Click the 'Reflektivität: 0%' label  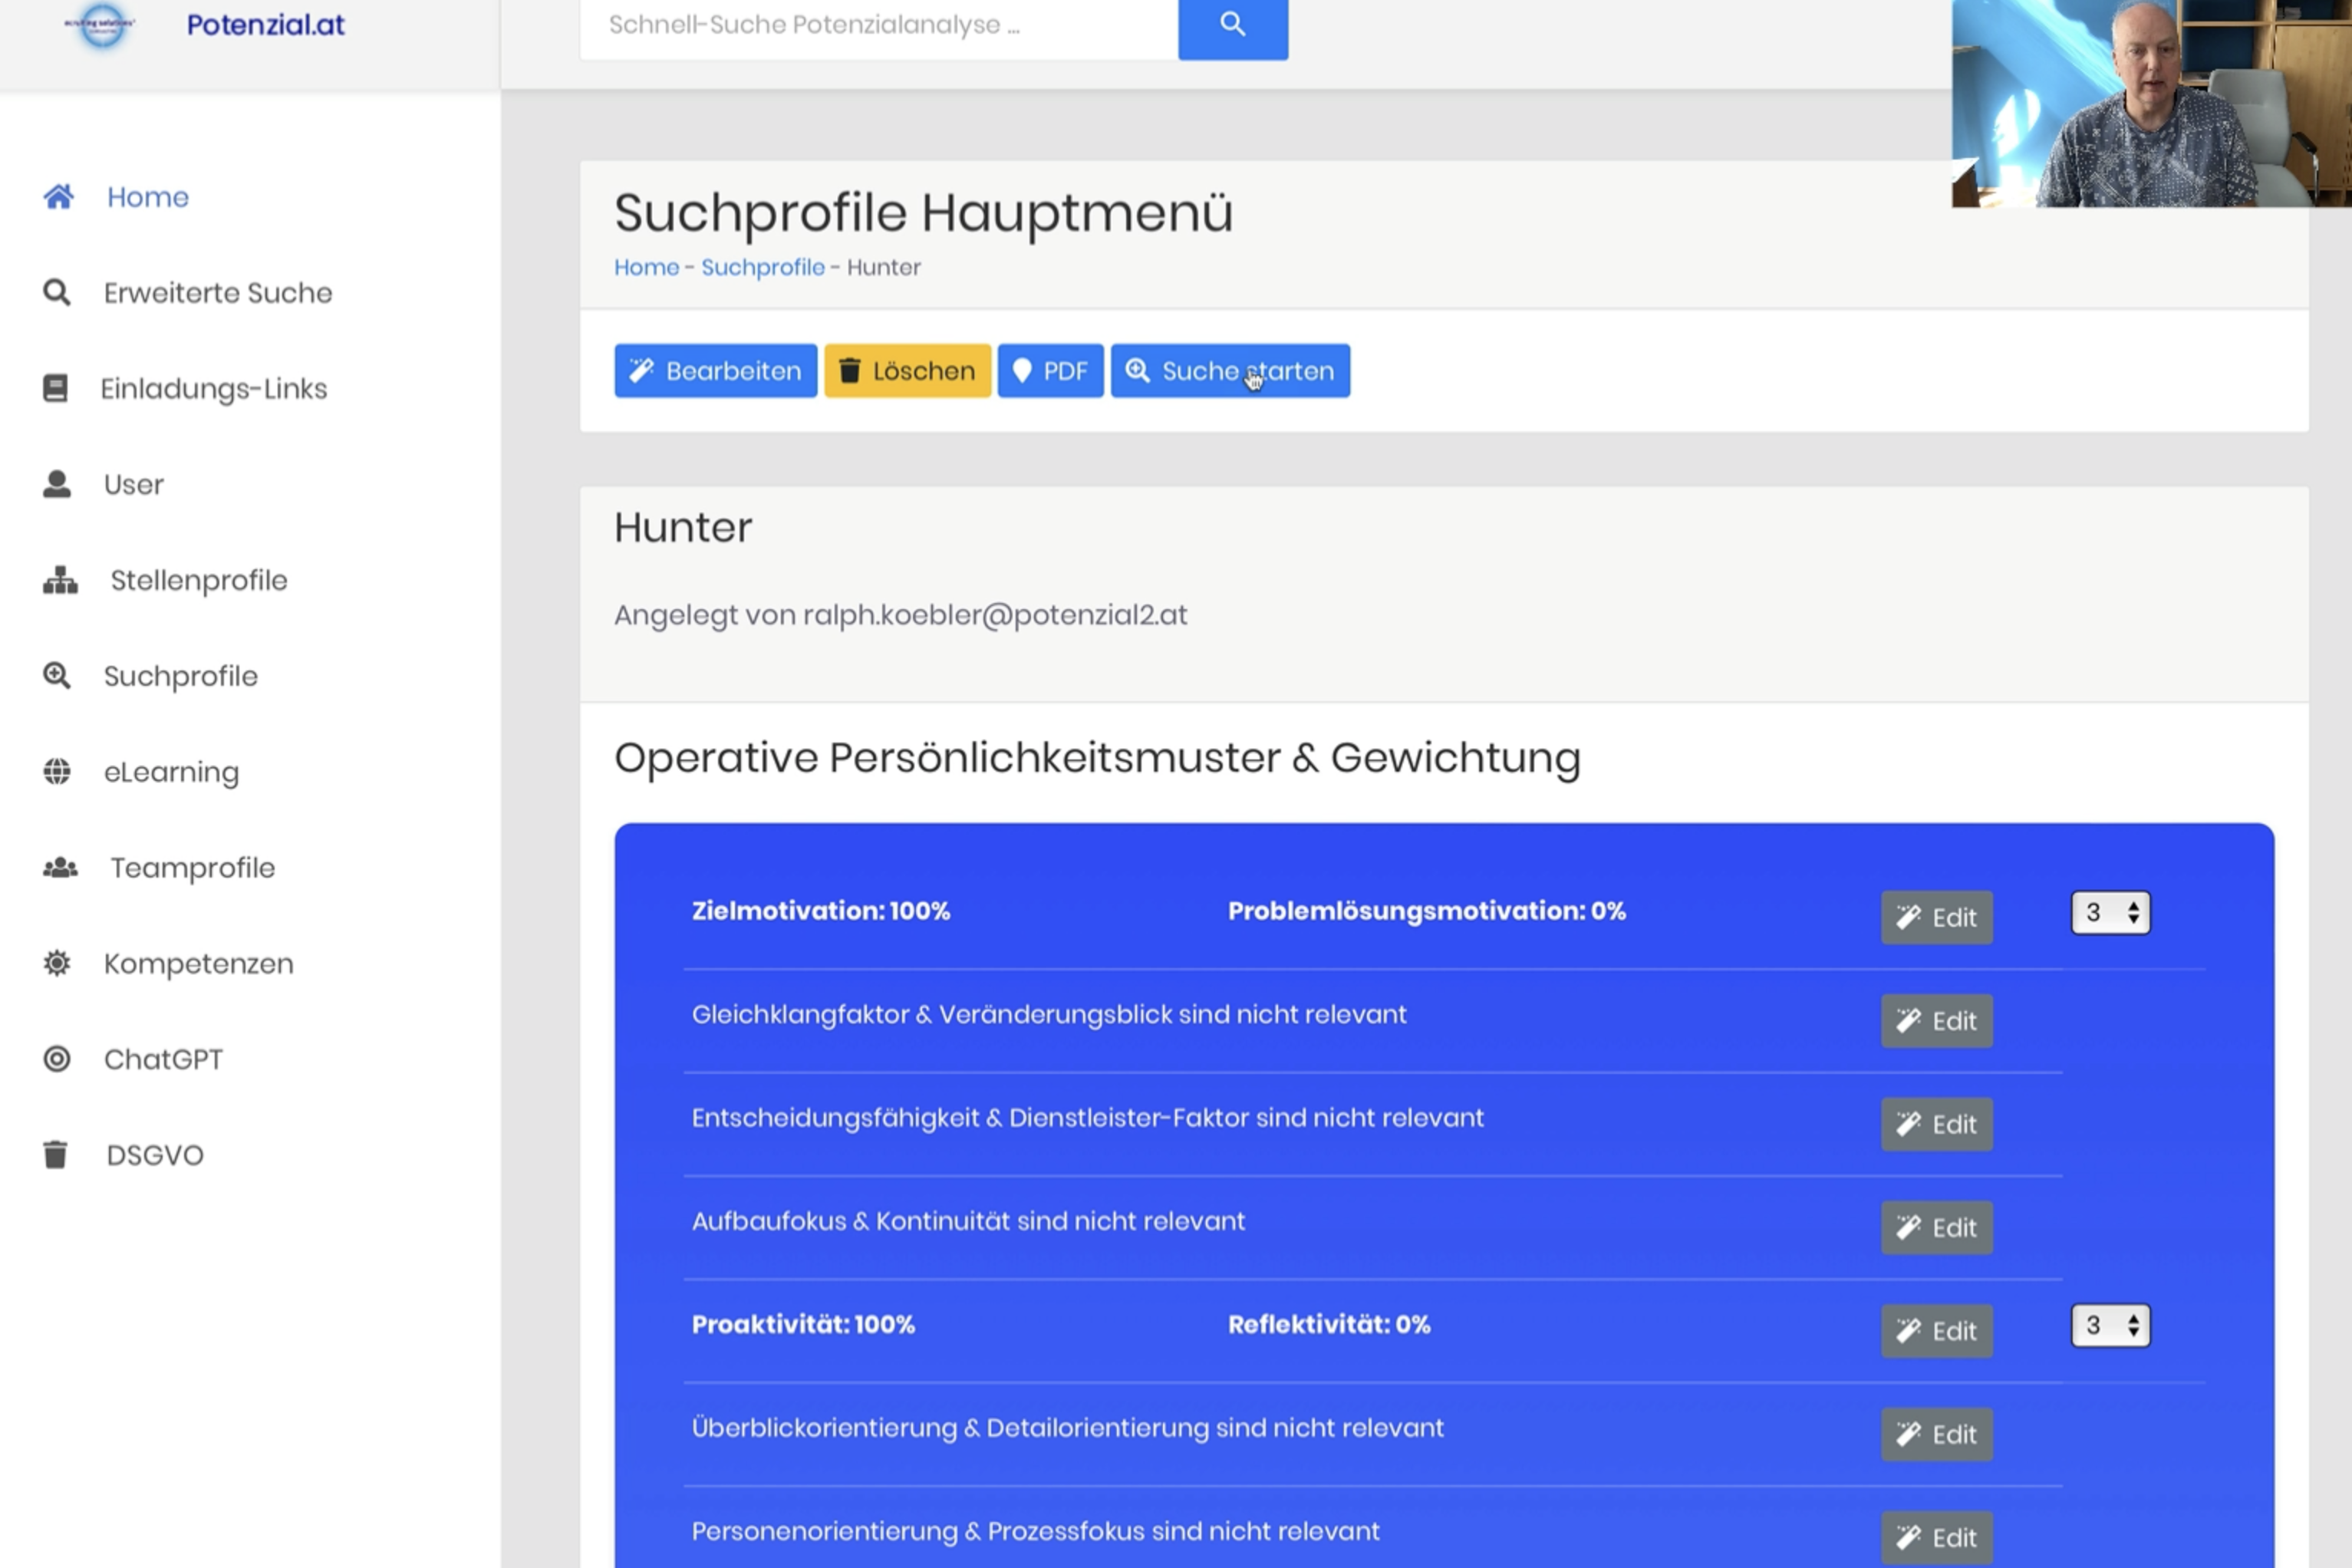pyautogui.click(x=1329, y=1325)
